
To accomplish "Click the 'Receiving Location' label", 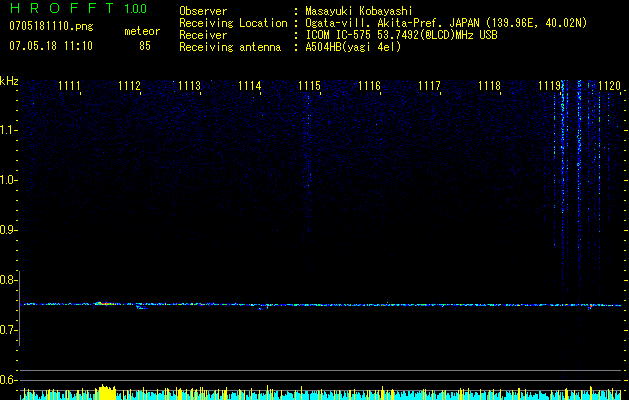I will click(233, 23).
